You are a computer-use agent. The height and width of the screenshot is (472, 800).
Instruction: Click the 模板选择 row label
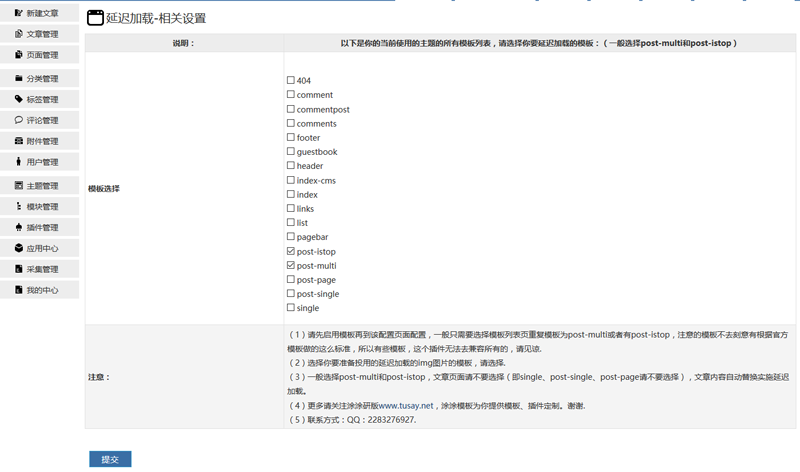104,188
